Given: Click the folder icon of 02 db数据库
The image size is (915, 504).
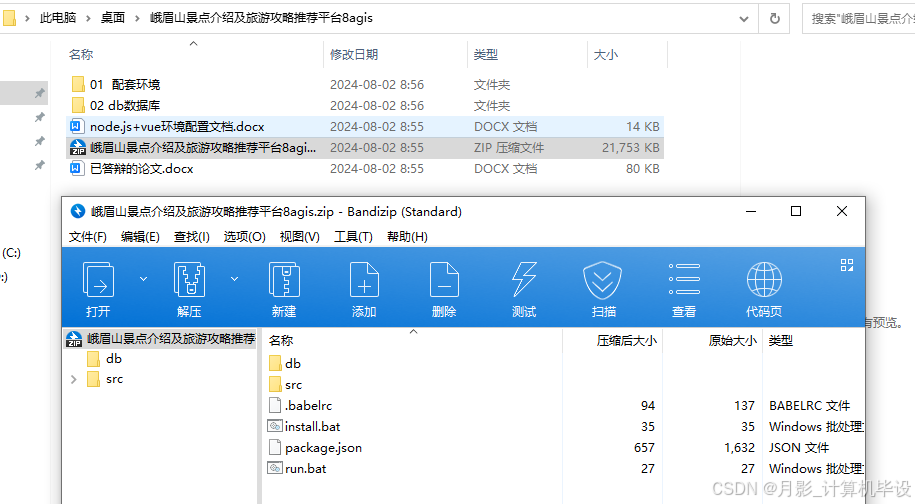Looking at the screenshot, I should click(78, 105).
